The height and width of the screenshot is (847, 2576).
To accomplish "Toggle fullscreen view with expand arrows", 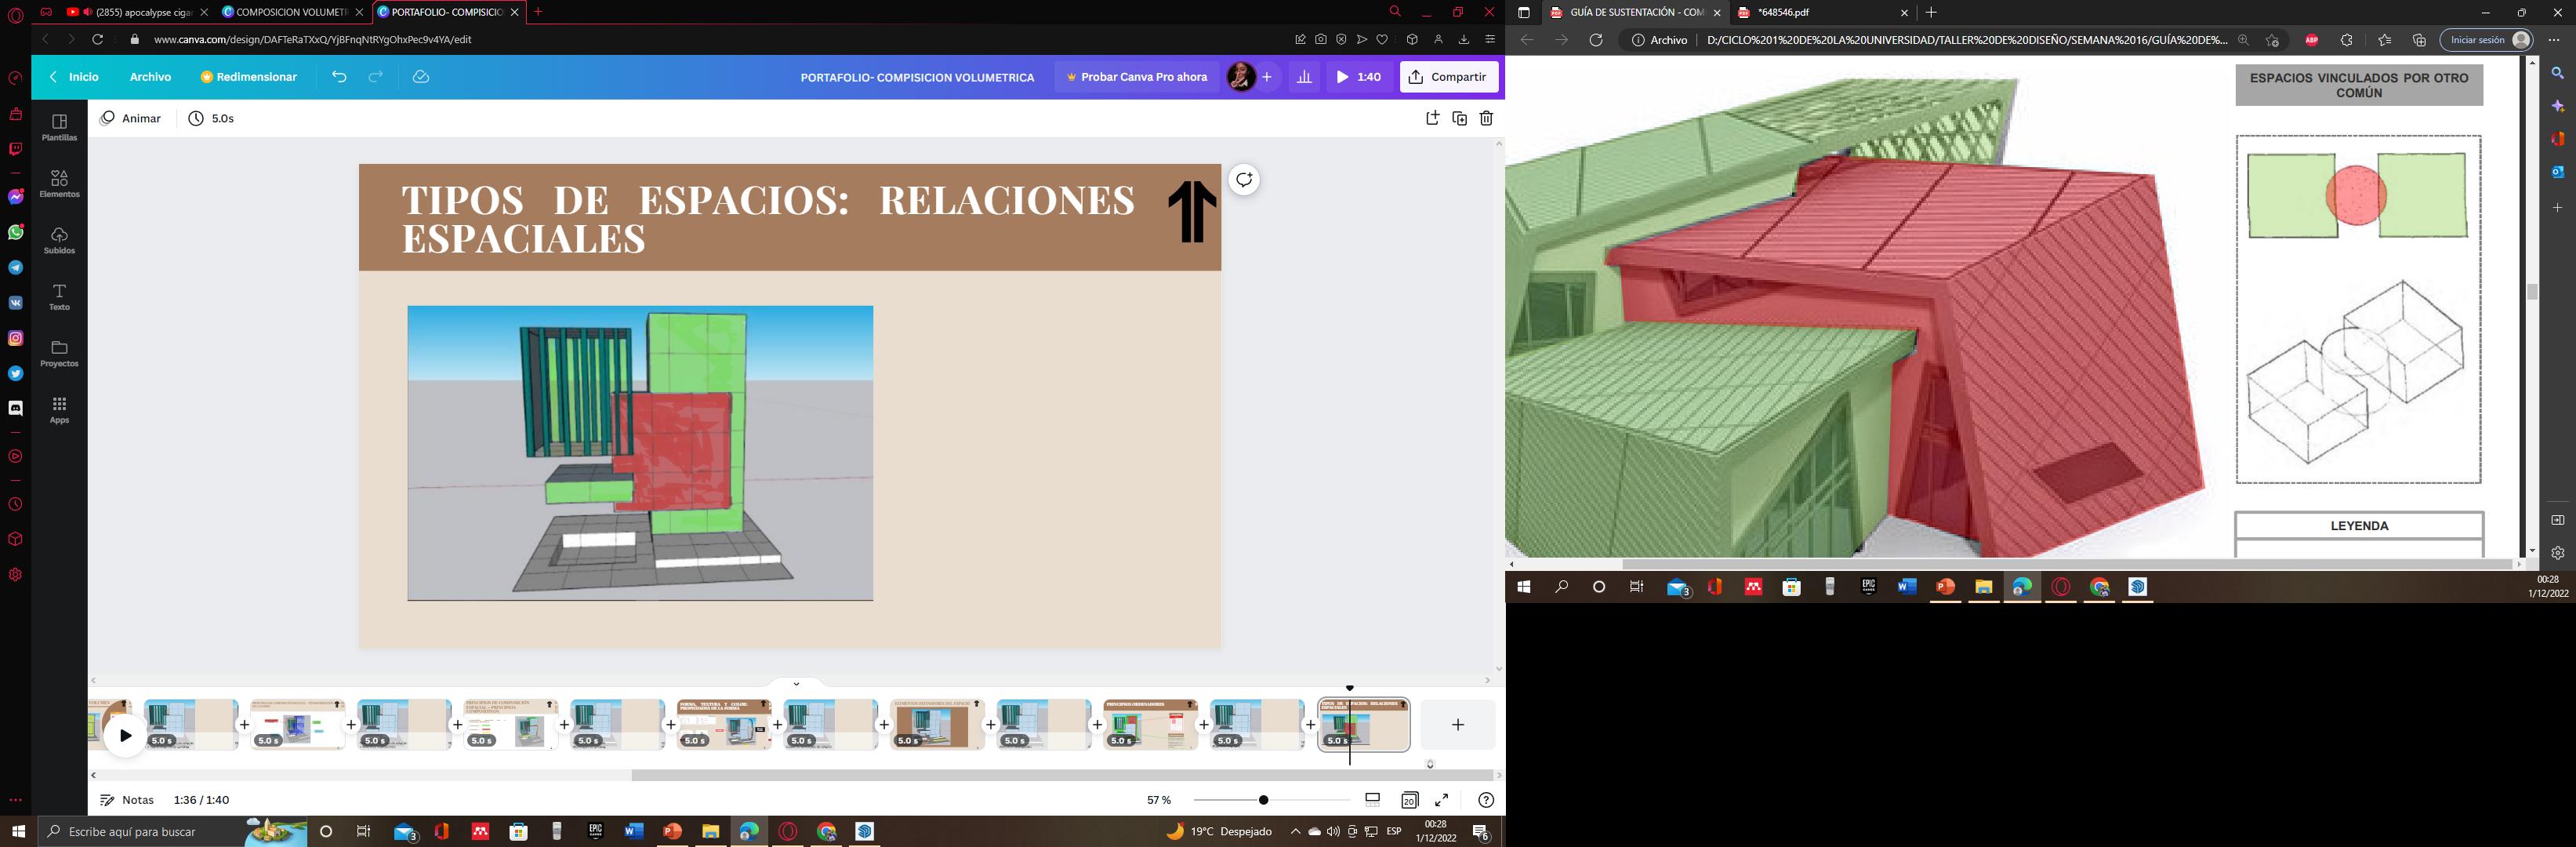I will pyautogui.click(x=1441, y=800).
